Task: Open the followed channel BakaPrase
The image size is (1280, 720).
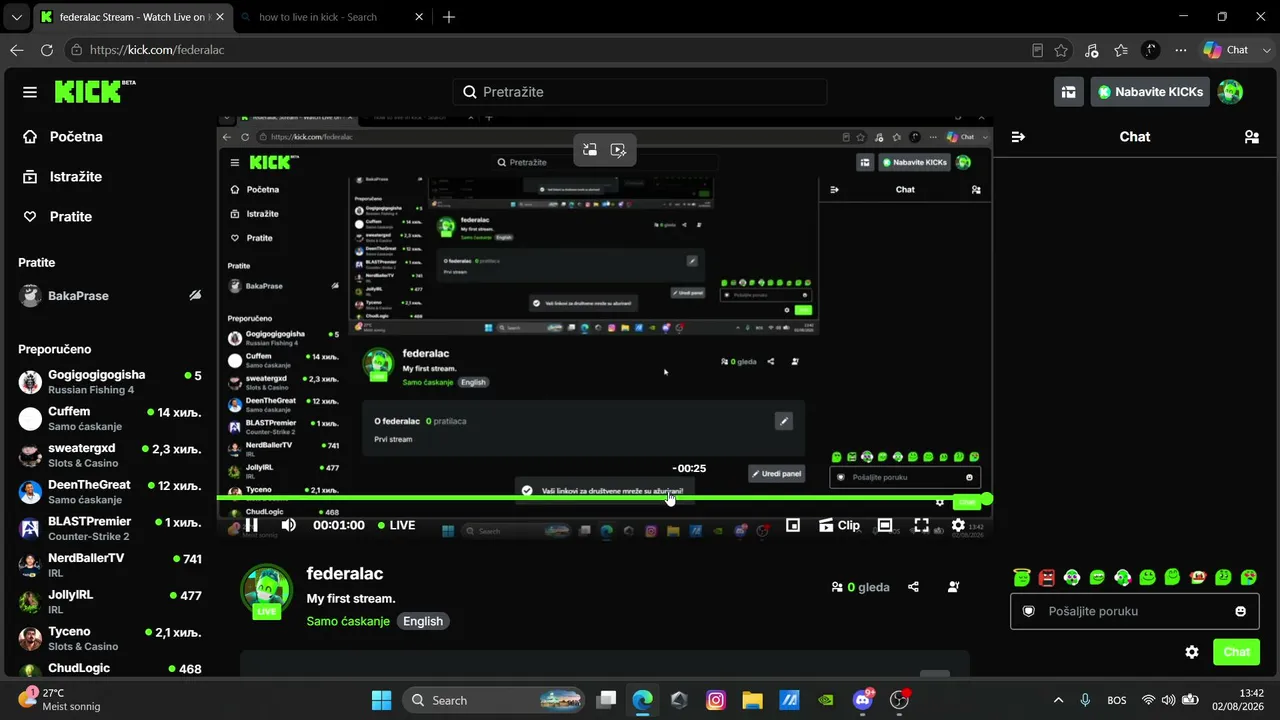Action: [x=110, y=296]
